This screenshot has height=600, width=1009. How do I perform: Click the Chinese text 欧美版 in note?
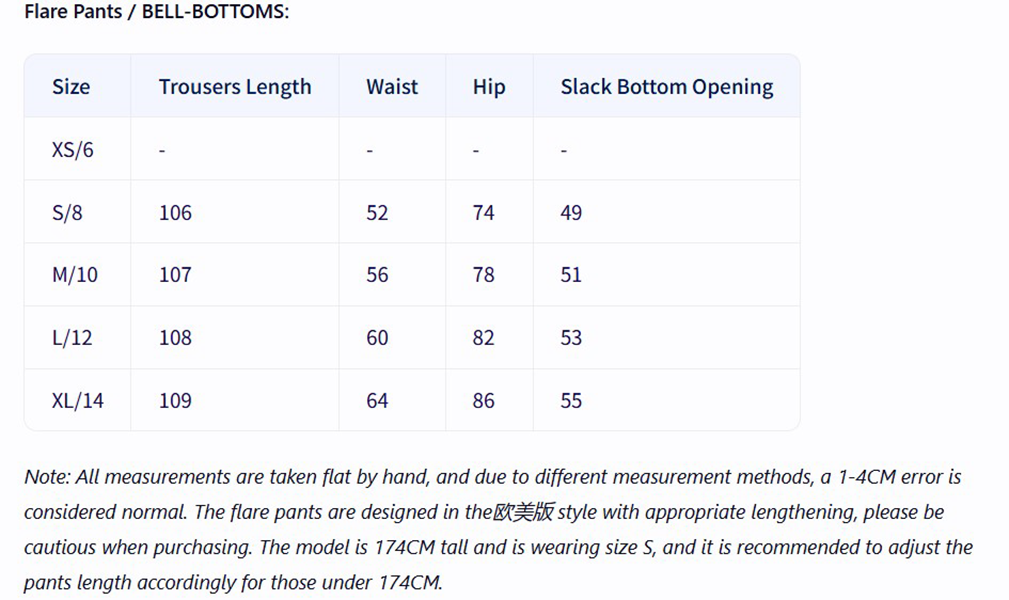point(523,513)
